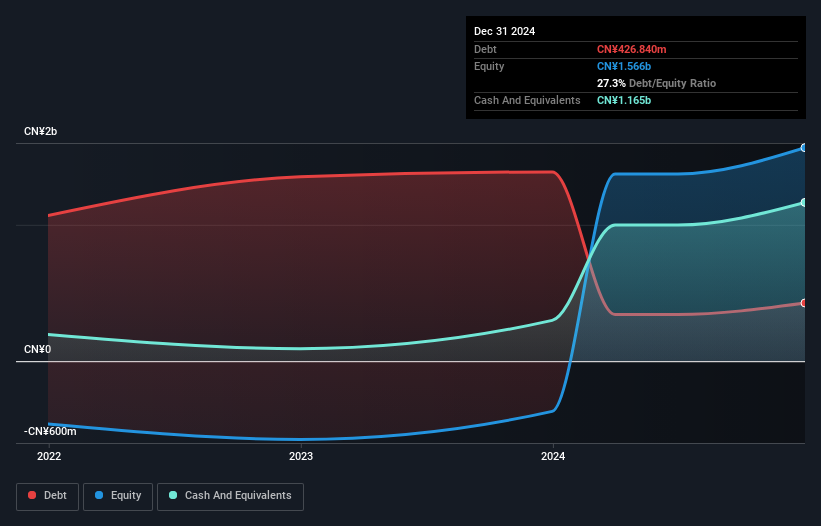Select the Debt end data point marker
The width and height of the screenshot is (821, 526).
[x=803, y=303]
